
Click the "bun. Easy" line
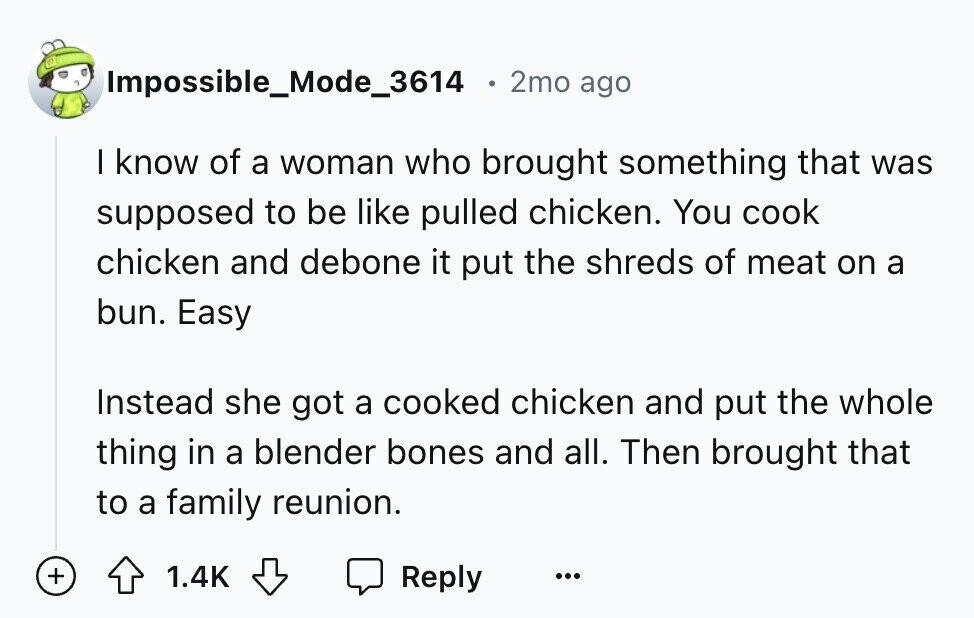tap(174, 313)
